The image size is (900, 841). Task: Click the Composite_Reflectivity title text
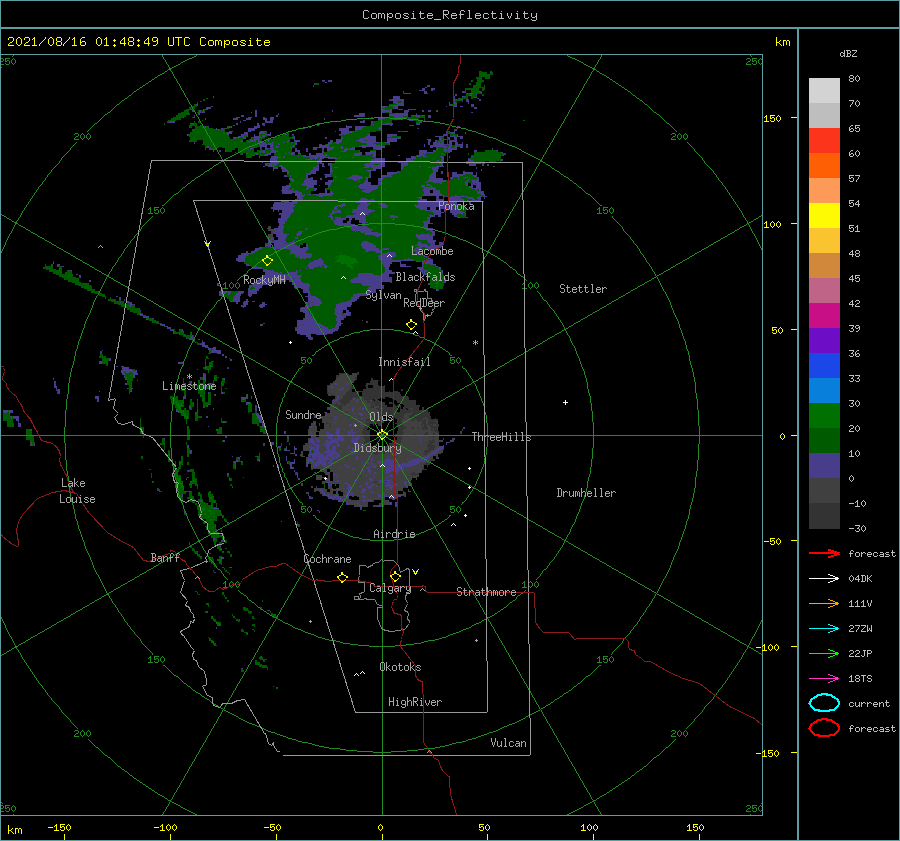coord(450,15)
